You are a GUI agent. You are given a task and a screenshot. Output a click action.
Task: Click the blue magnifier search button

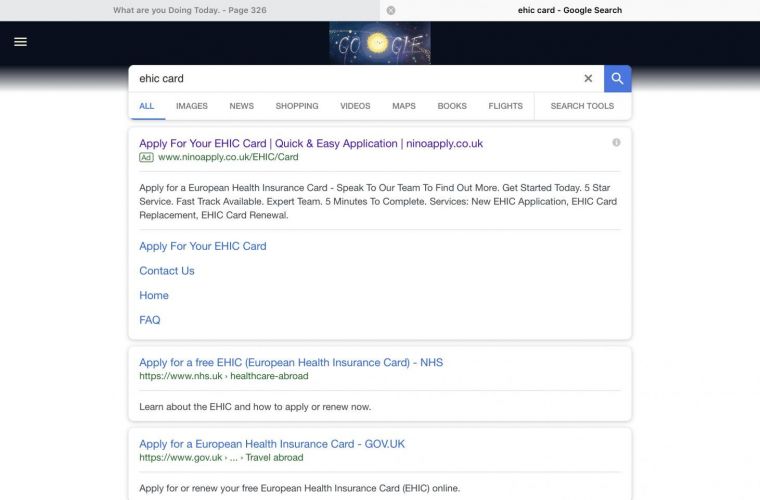[617, 78]
